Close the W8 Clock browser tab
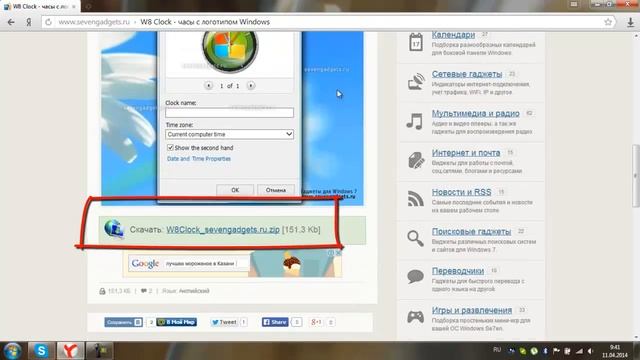The image size is (640, 360). [73, 7]
